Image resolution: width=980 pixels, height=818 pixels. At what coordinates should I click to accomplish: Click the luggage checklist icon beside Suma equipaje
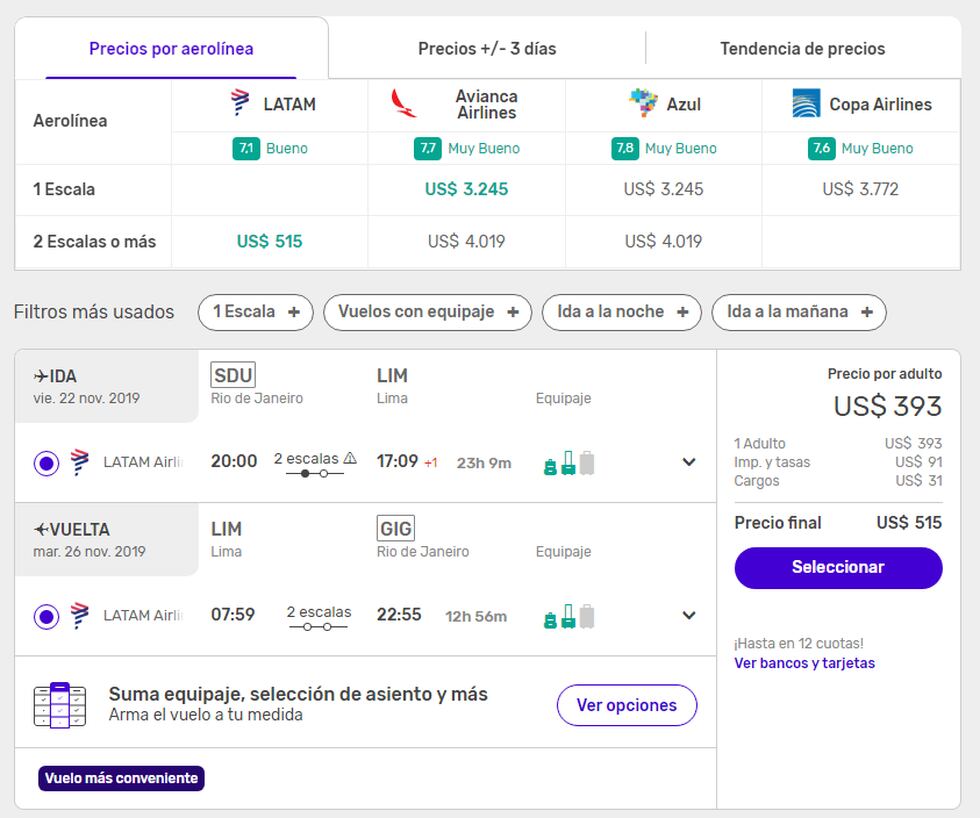click(59, 705)
